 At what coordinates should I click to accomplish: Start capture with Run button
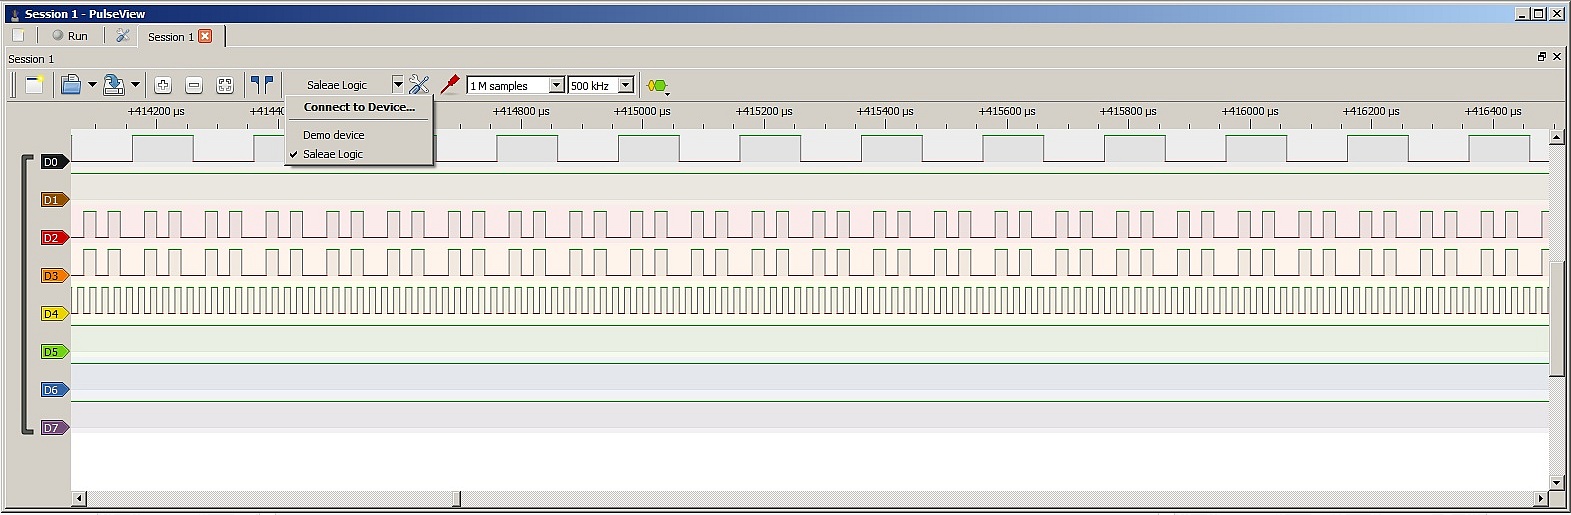click(x=70, y=35)
